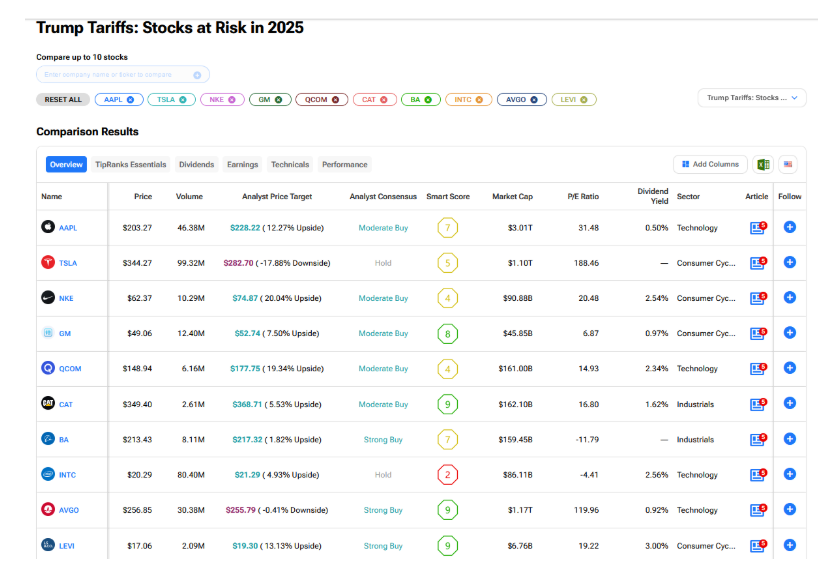
Task: Open the QCOM ticker link
Action: (x=70, y=369)
